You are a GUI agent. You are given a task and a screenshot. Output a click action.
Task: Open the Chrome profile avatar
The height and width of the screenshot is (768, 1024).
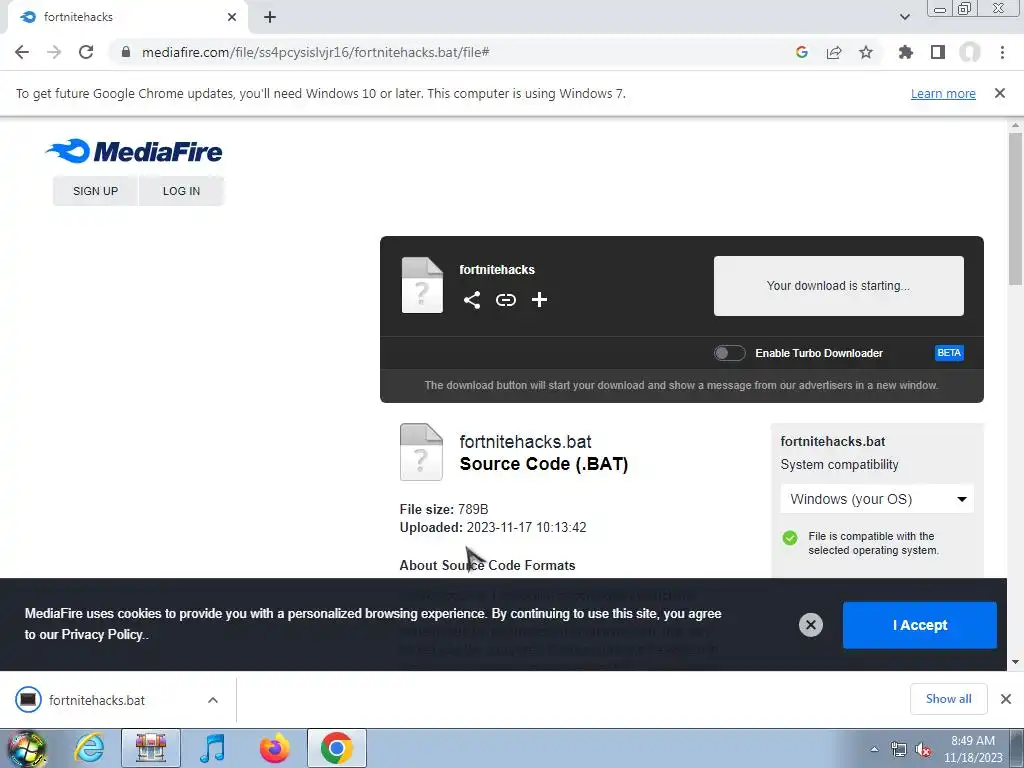[x=970, y=52]
